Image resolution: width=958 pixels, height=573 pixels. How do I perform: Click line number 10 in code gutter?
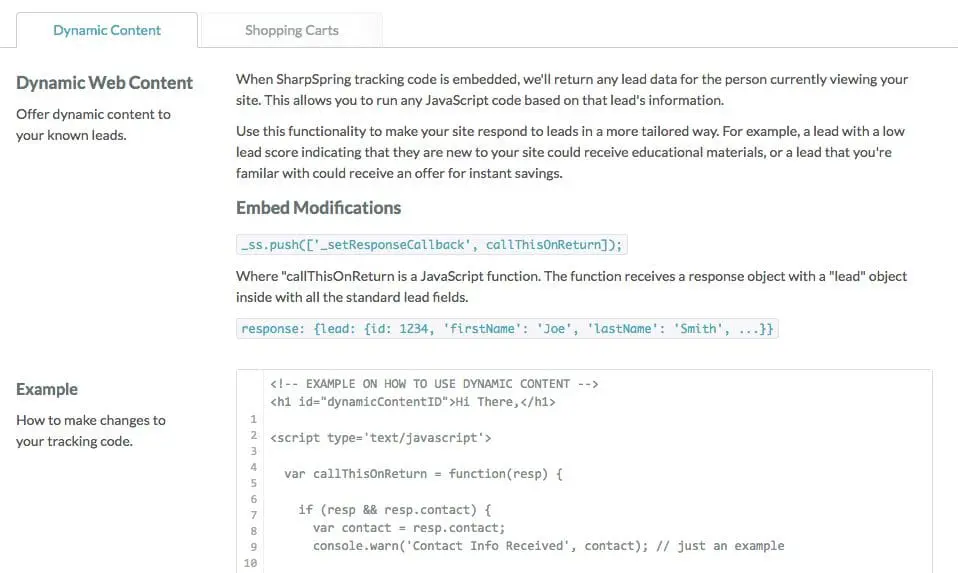(250, 564)
